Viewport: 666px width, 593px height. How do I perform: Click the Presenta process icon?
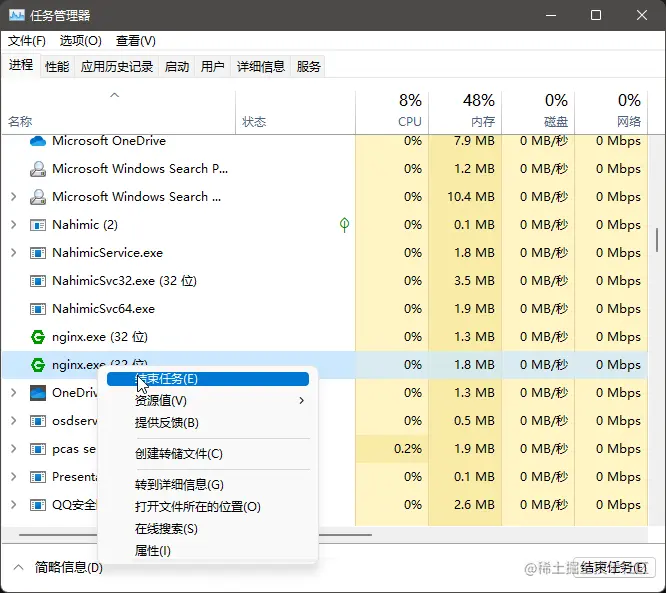point(38,477)
